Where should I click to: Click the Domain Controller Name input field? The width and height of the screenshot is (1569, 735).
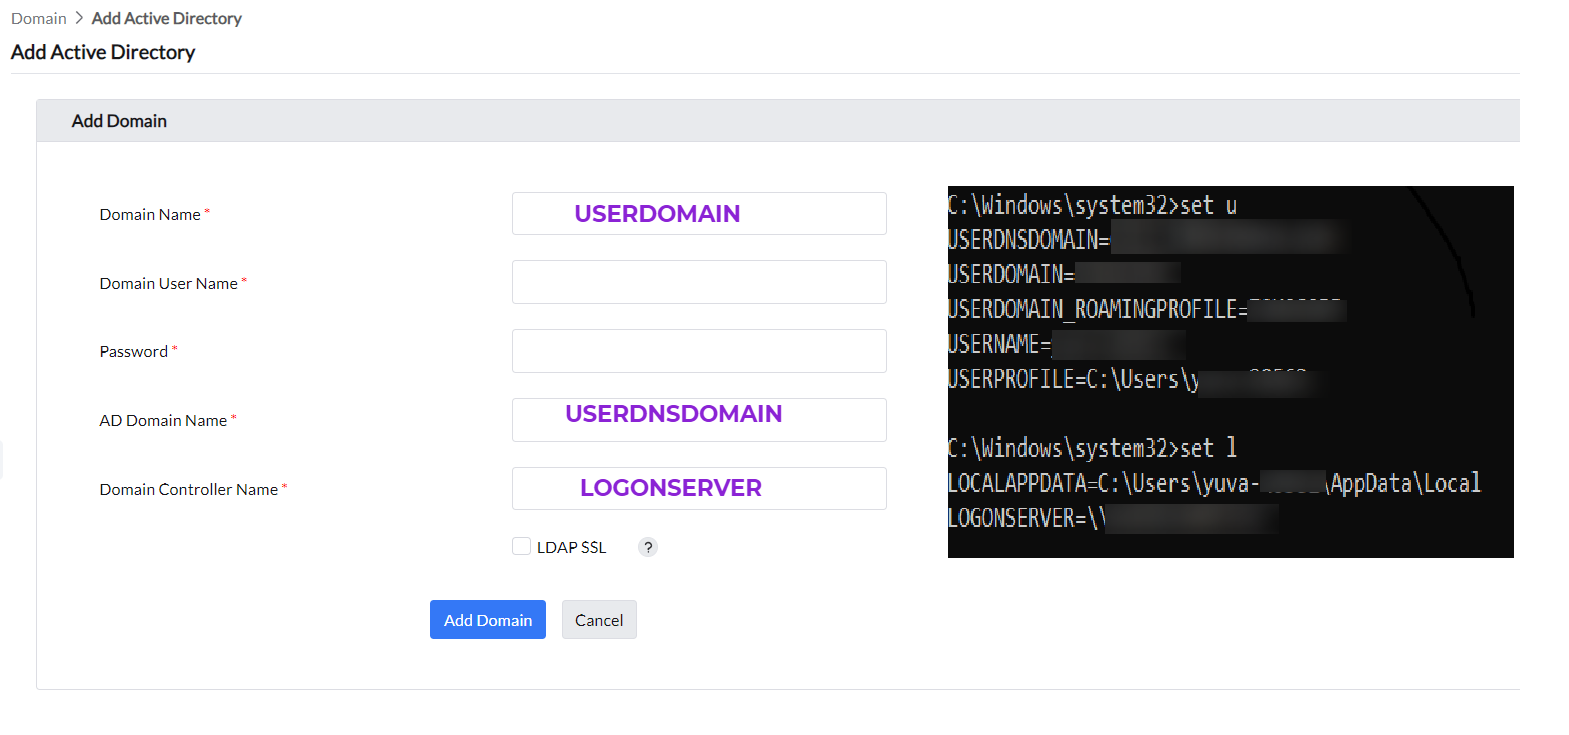(x=698, y=489)
